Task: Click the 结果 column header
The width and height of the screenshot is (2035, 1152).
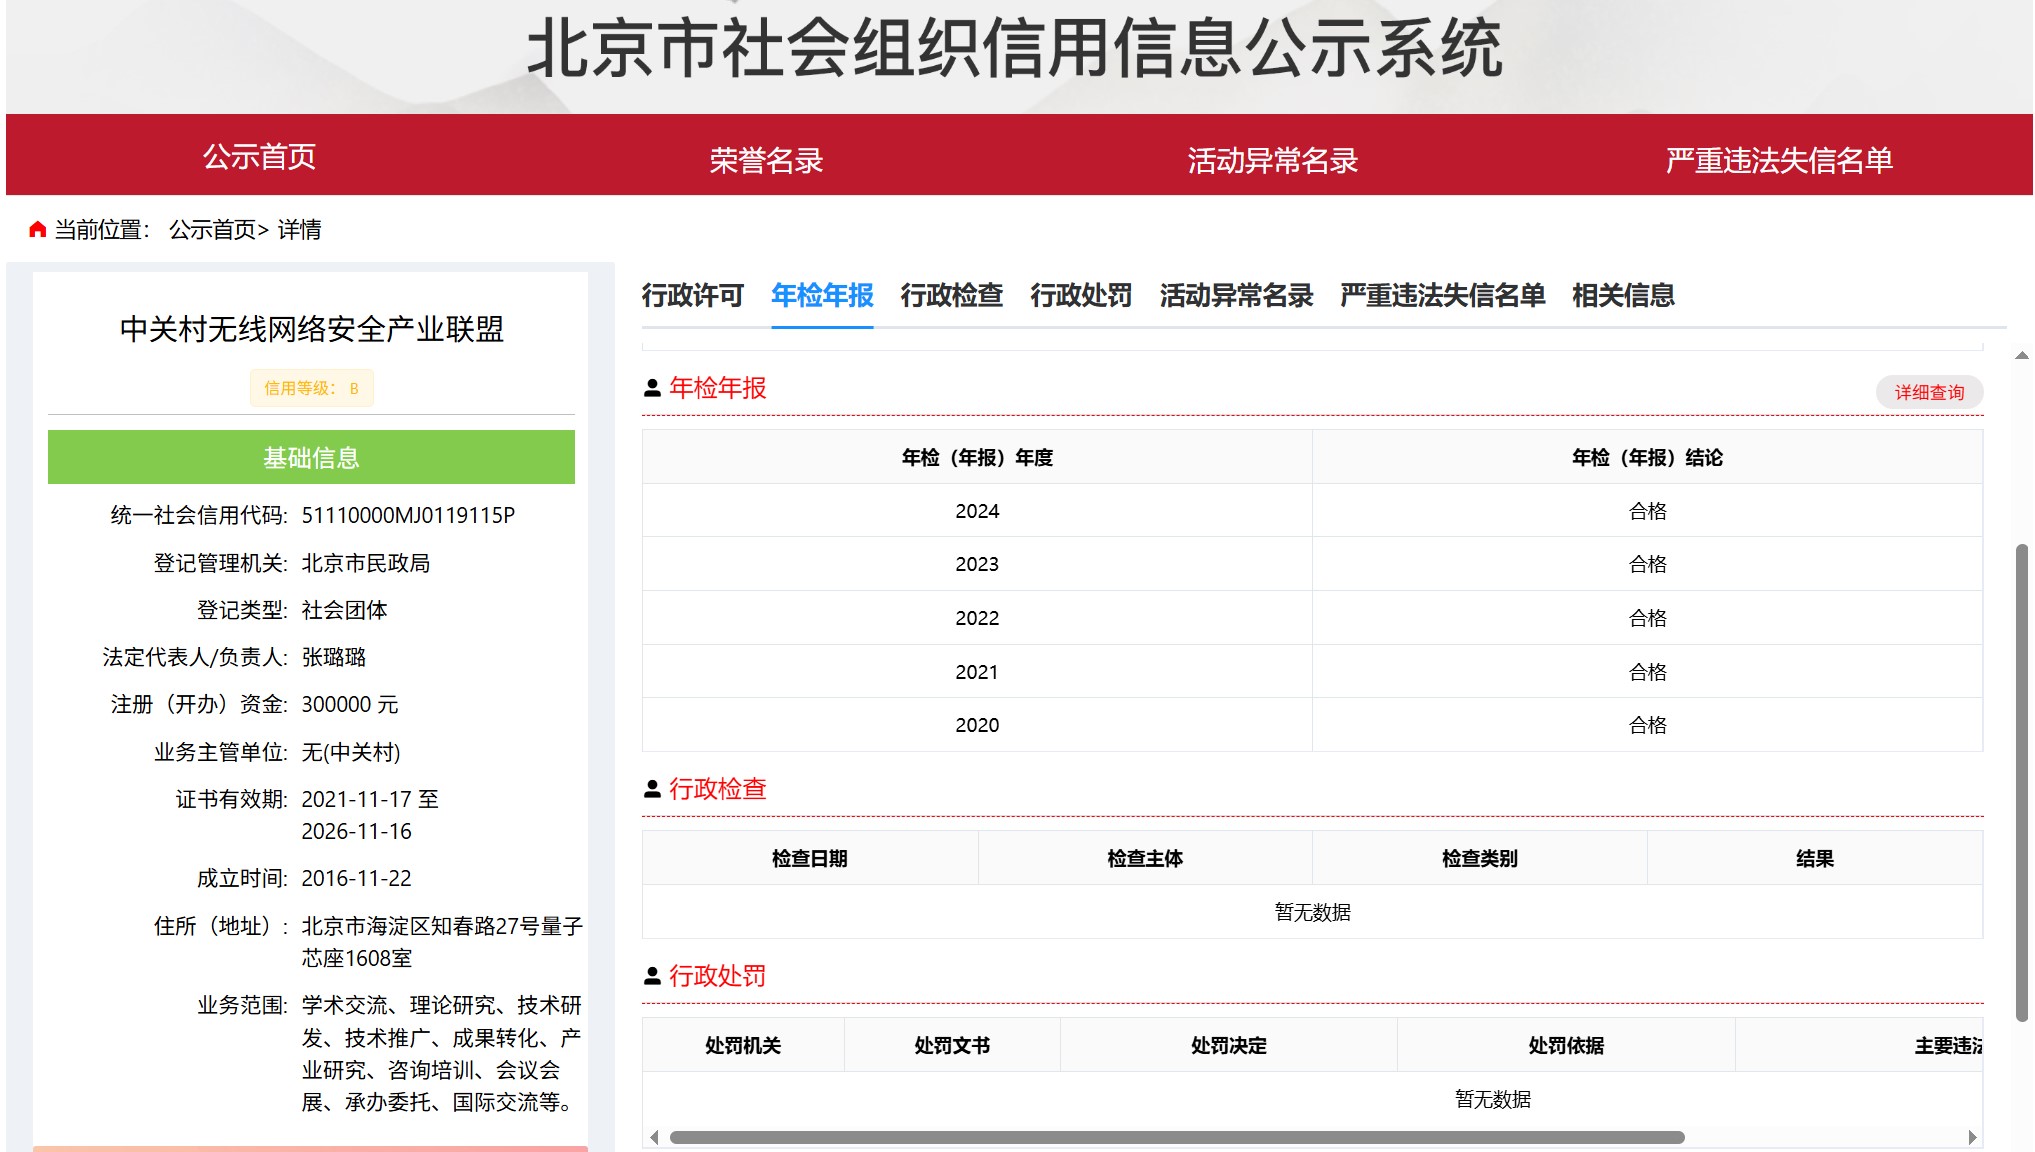Action: (x=1815, y=858)
